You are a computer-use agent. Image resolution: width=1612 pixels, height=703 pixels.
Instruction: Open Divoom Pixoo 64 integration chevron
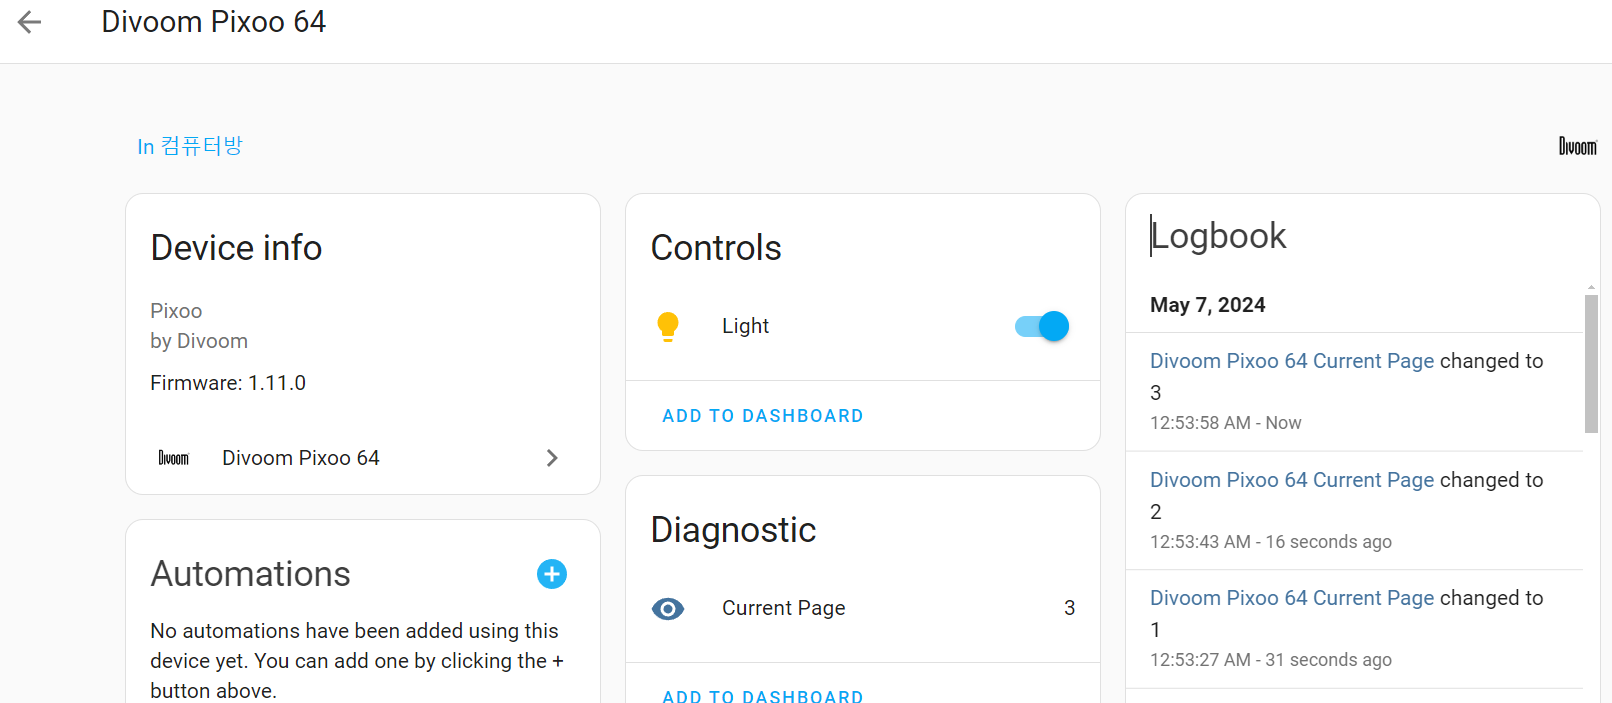[552, 458]
